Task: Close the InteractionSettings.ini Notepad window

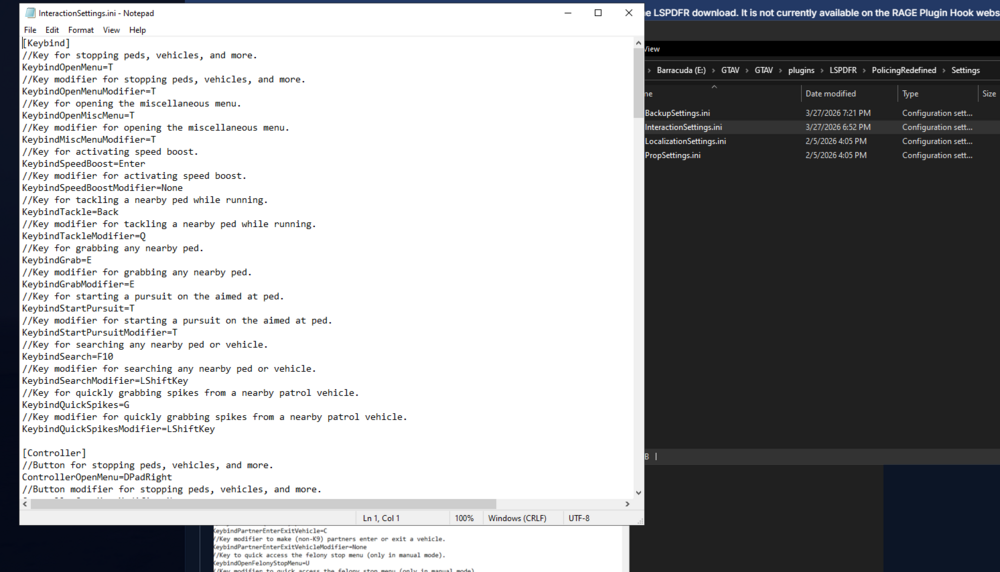Action: (x=628, y=13)
